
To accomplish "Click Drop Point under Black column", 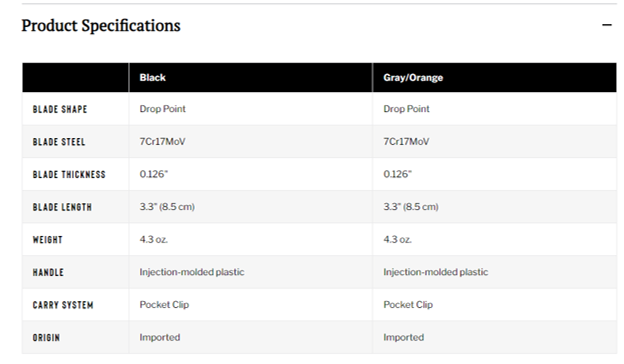I will pos(162,109).
